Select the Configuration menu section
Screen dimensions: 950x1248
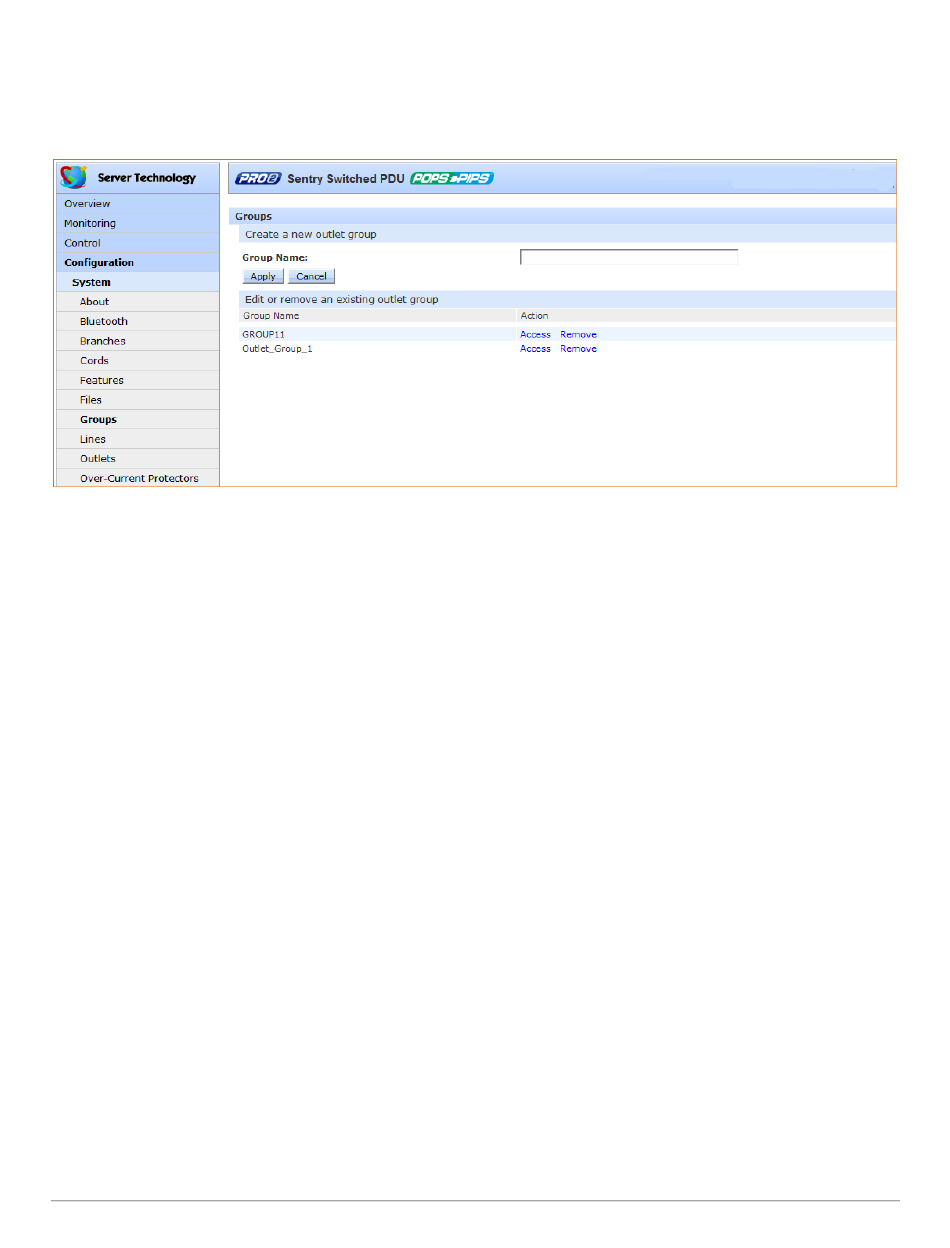(x=136, y=262)
